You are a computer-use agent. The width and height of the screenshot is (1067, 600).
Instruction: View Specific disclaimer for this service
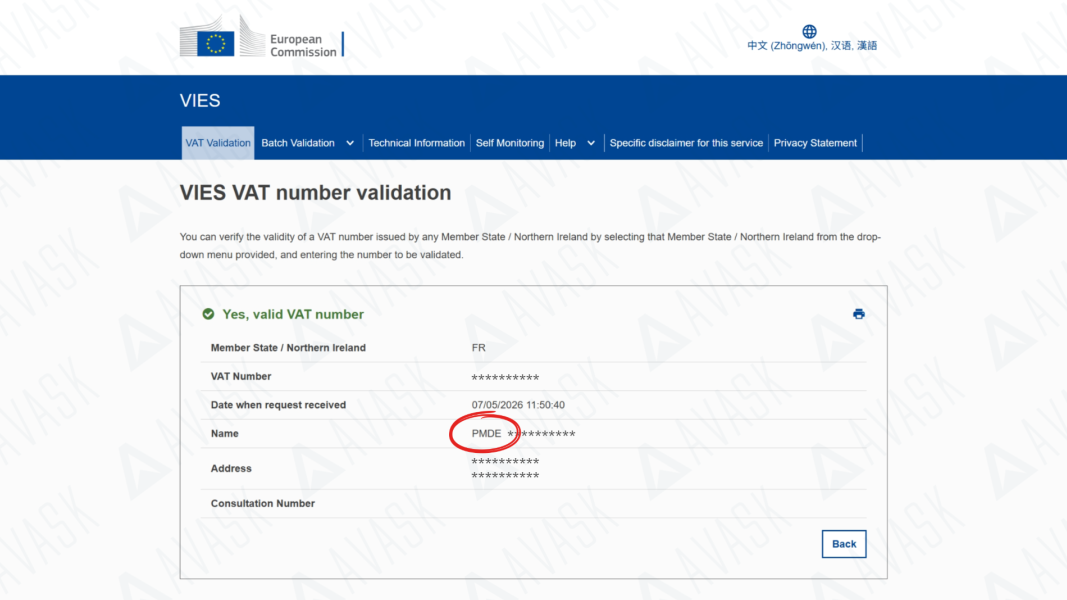686,143
